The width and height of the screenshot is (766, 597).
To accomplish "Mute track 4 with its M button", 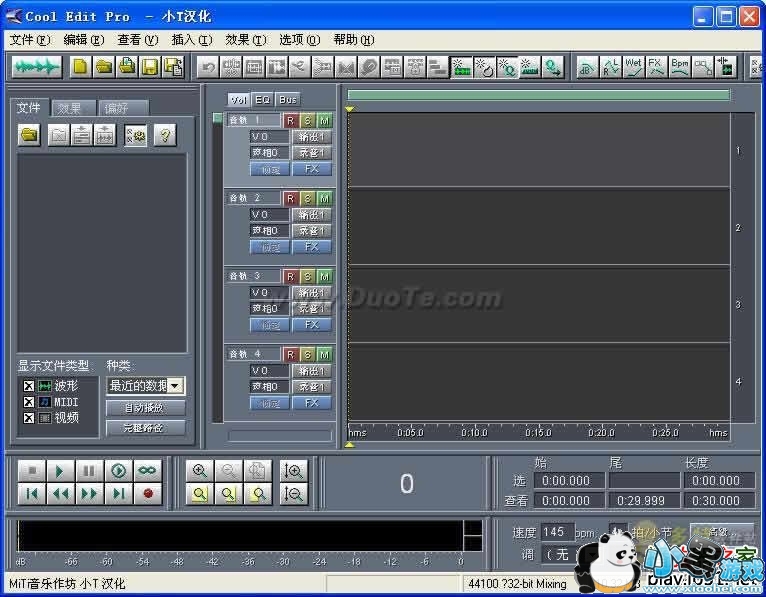I will pos(324,355).
